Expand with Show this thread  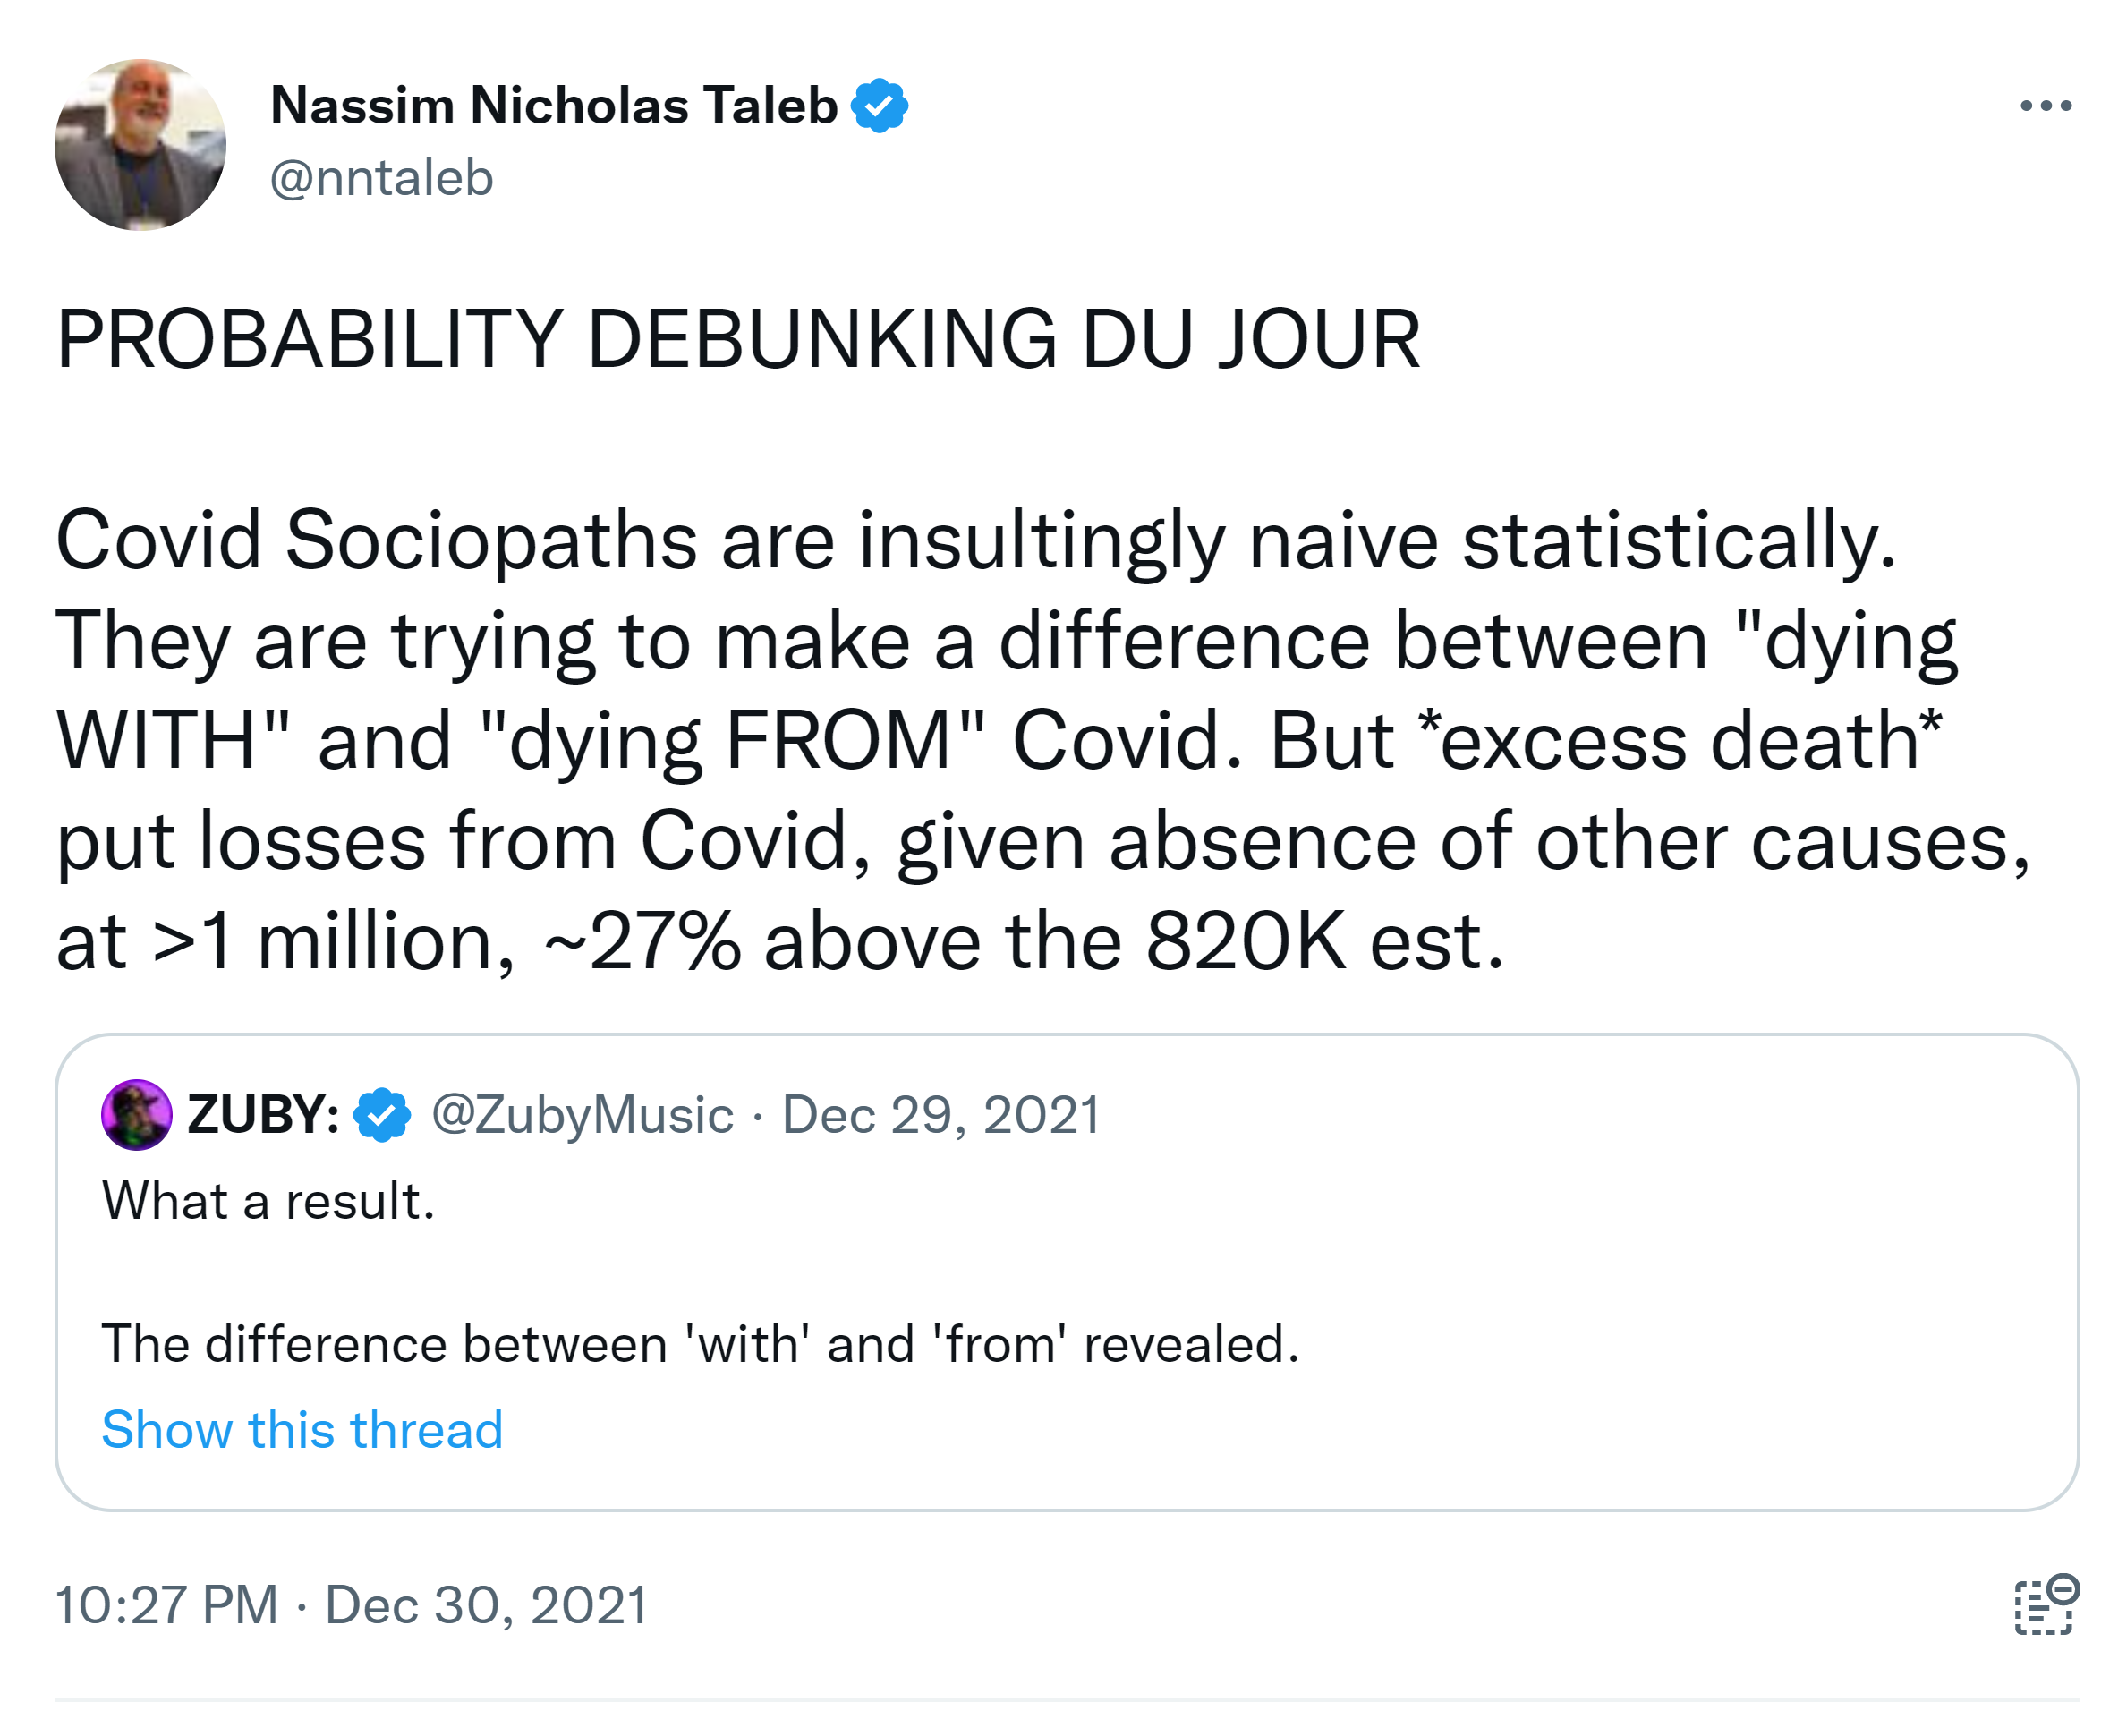point(302,1429)
